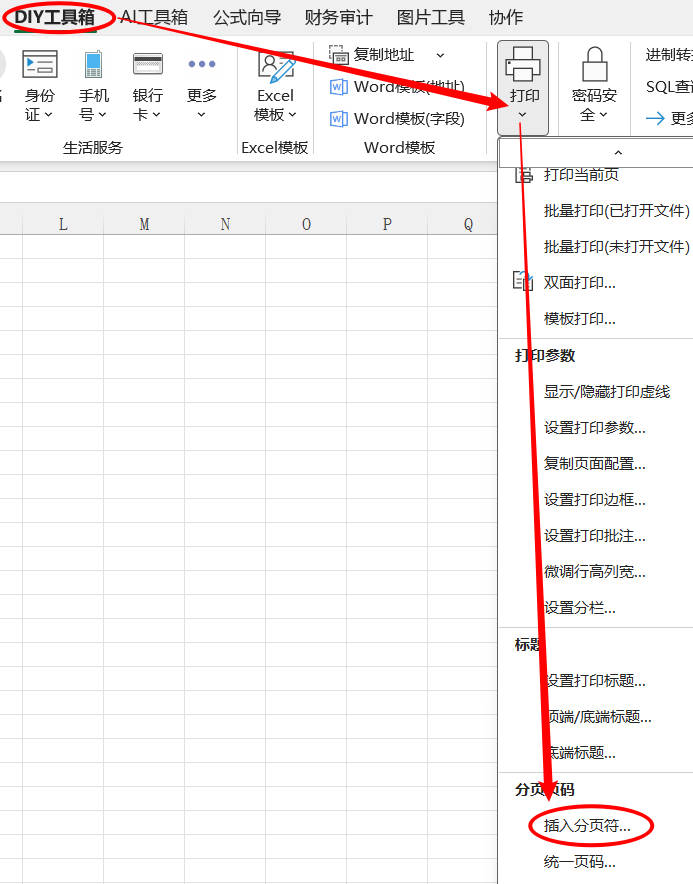Click the 复制地址 copy address icon
Viewport: 693px width, 884px height.
coord(338,55)
